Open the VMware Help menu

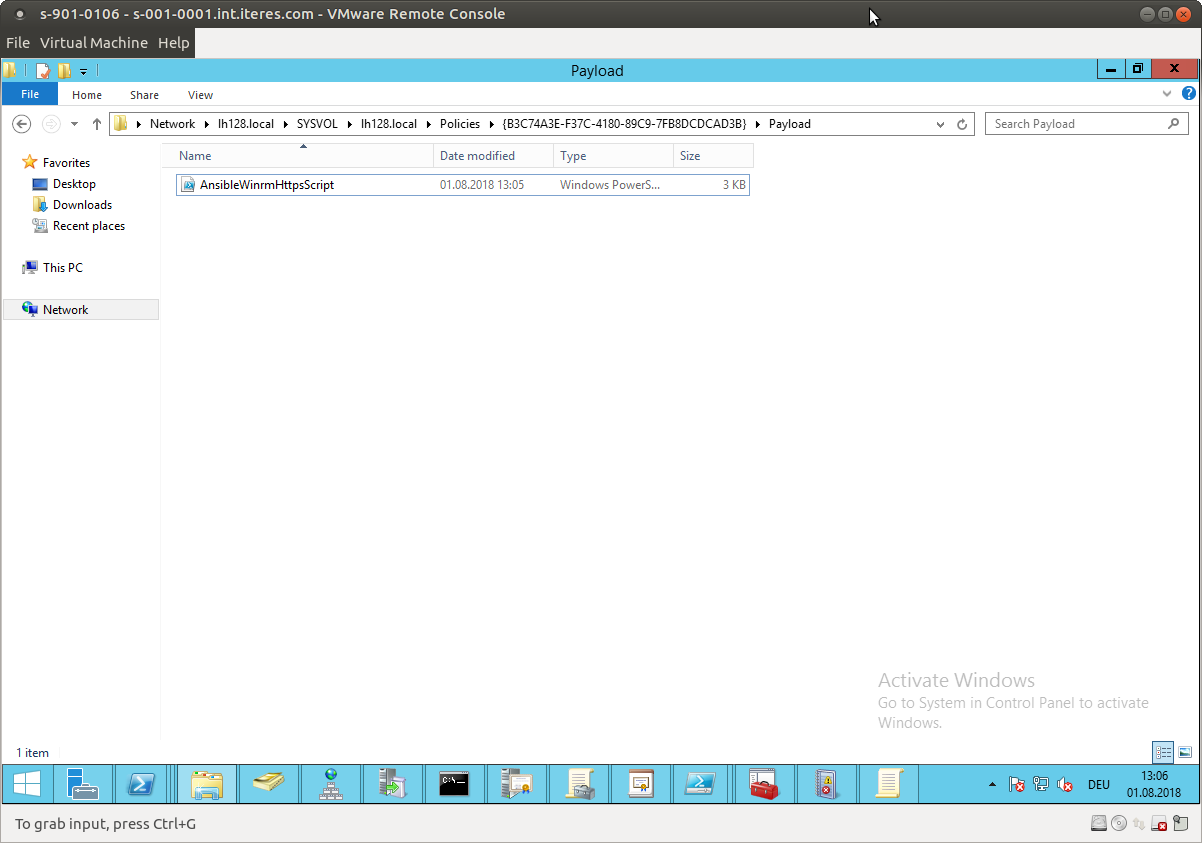tap(173, 43)
